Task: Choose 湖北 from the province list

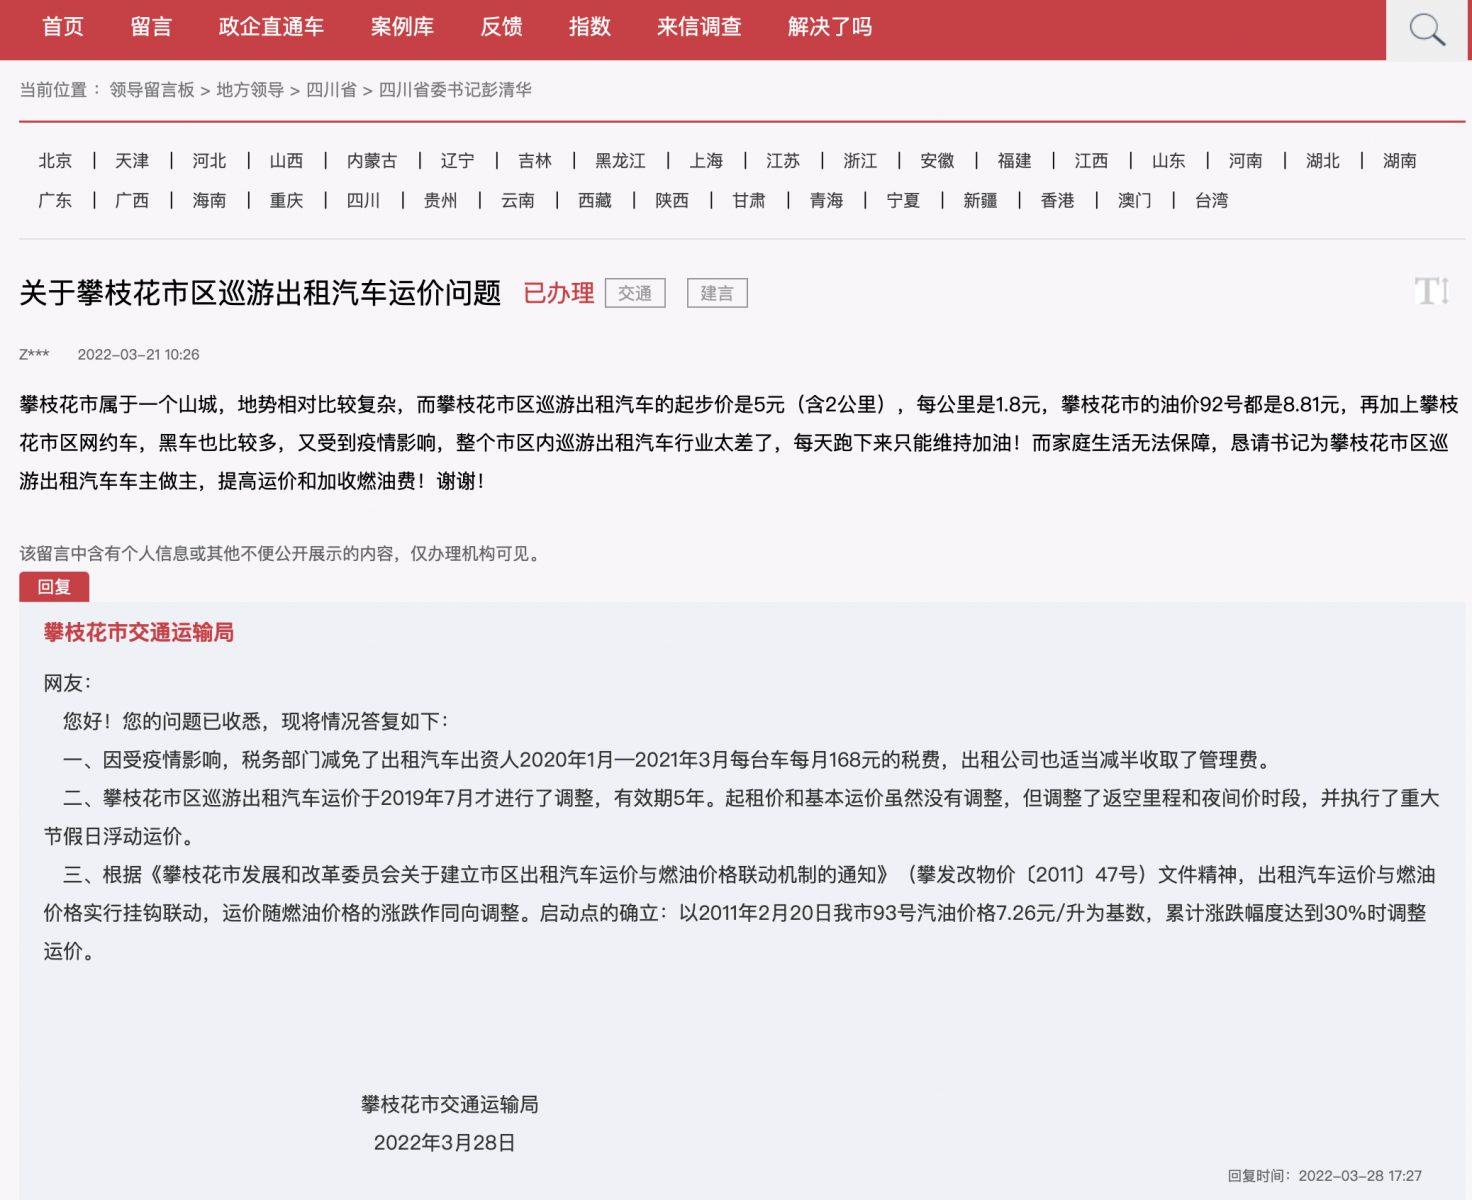Action: [x=1322, y=161]
